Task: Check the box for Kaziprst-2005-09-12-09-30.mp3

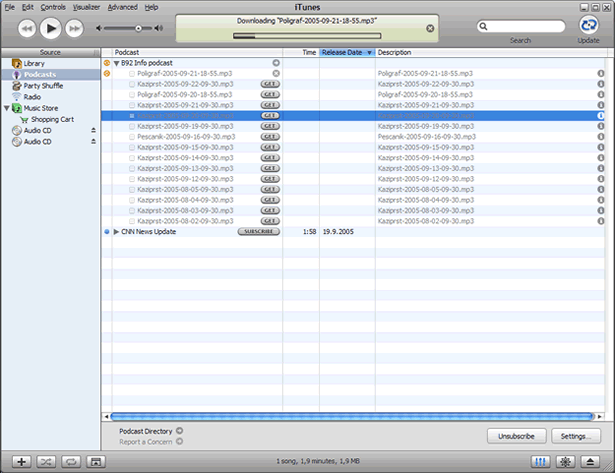Action: 132,179
